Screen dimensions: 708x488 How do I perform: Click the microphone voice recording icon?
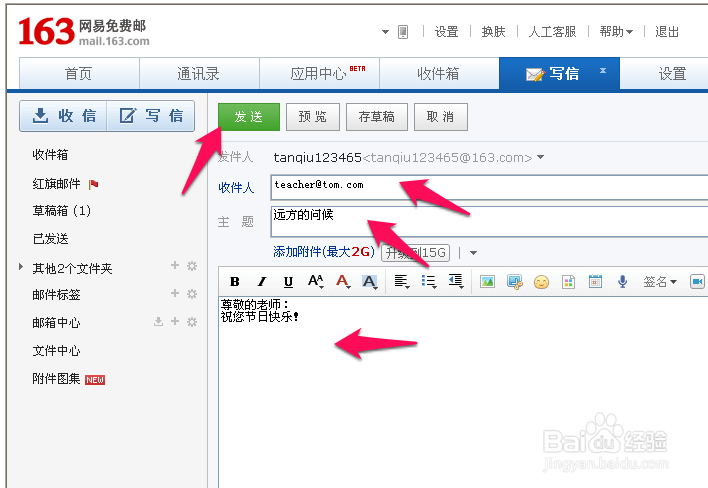pos(623,282)
